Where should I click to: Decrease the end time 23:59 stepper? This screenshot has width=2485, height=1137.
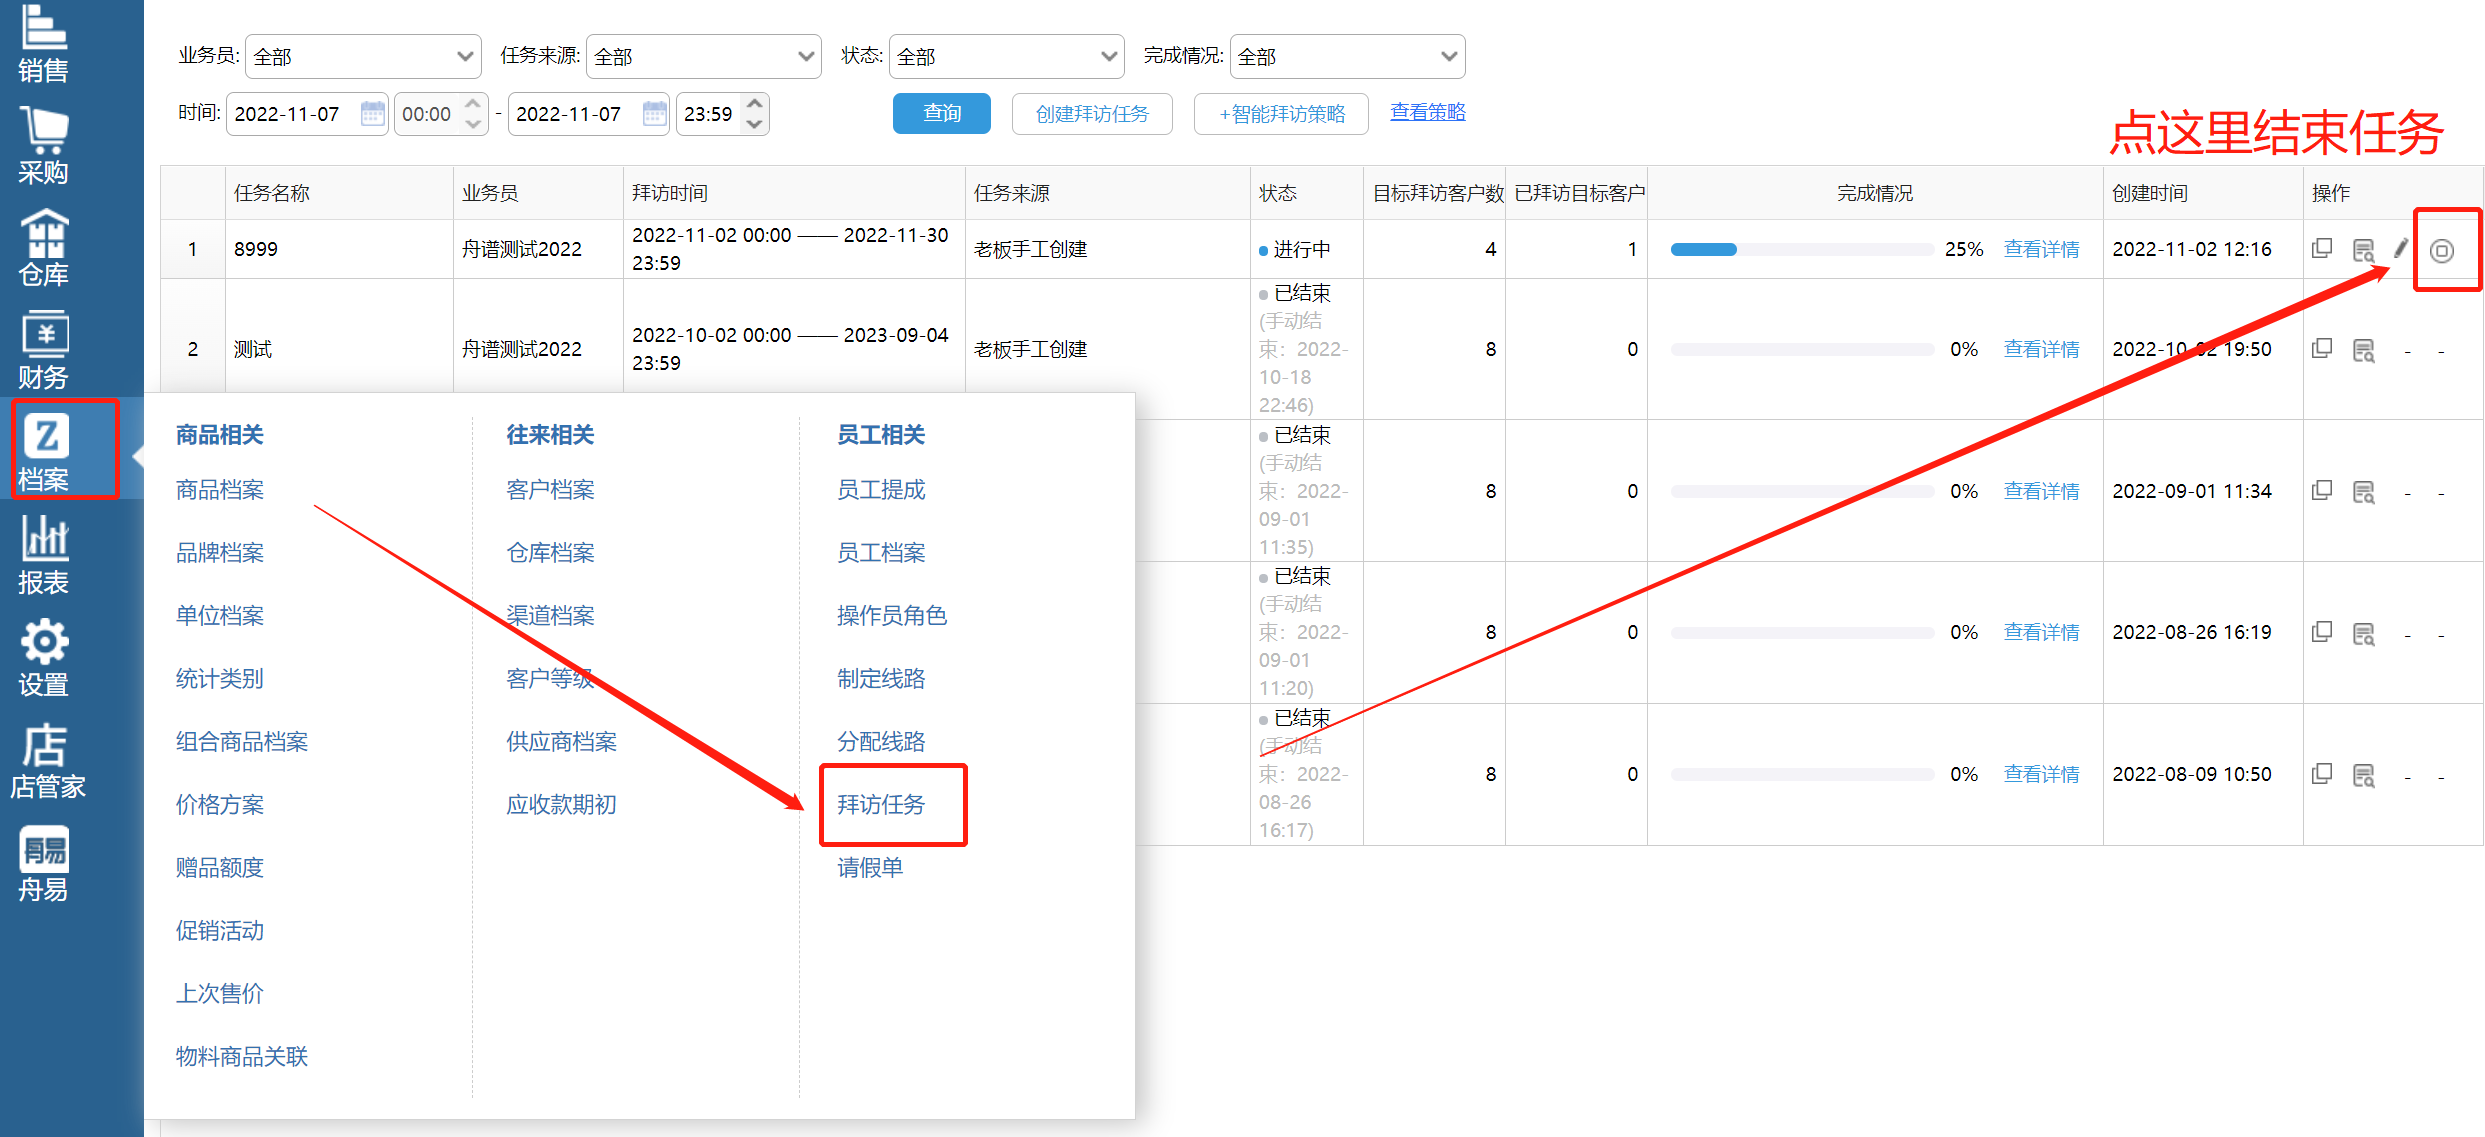[x=755, y=124]
